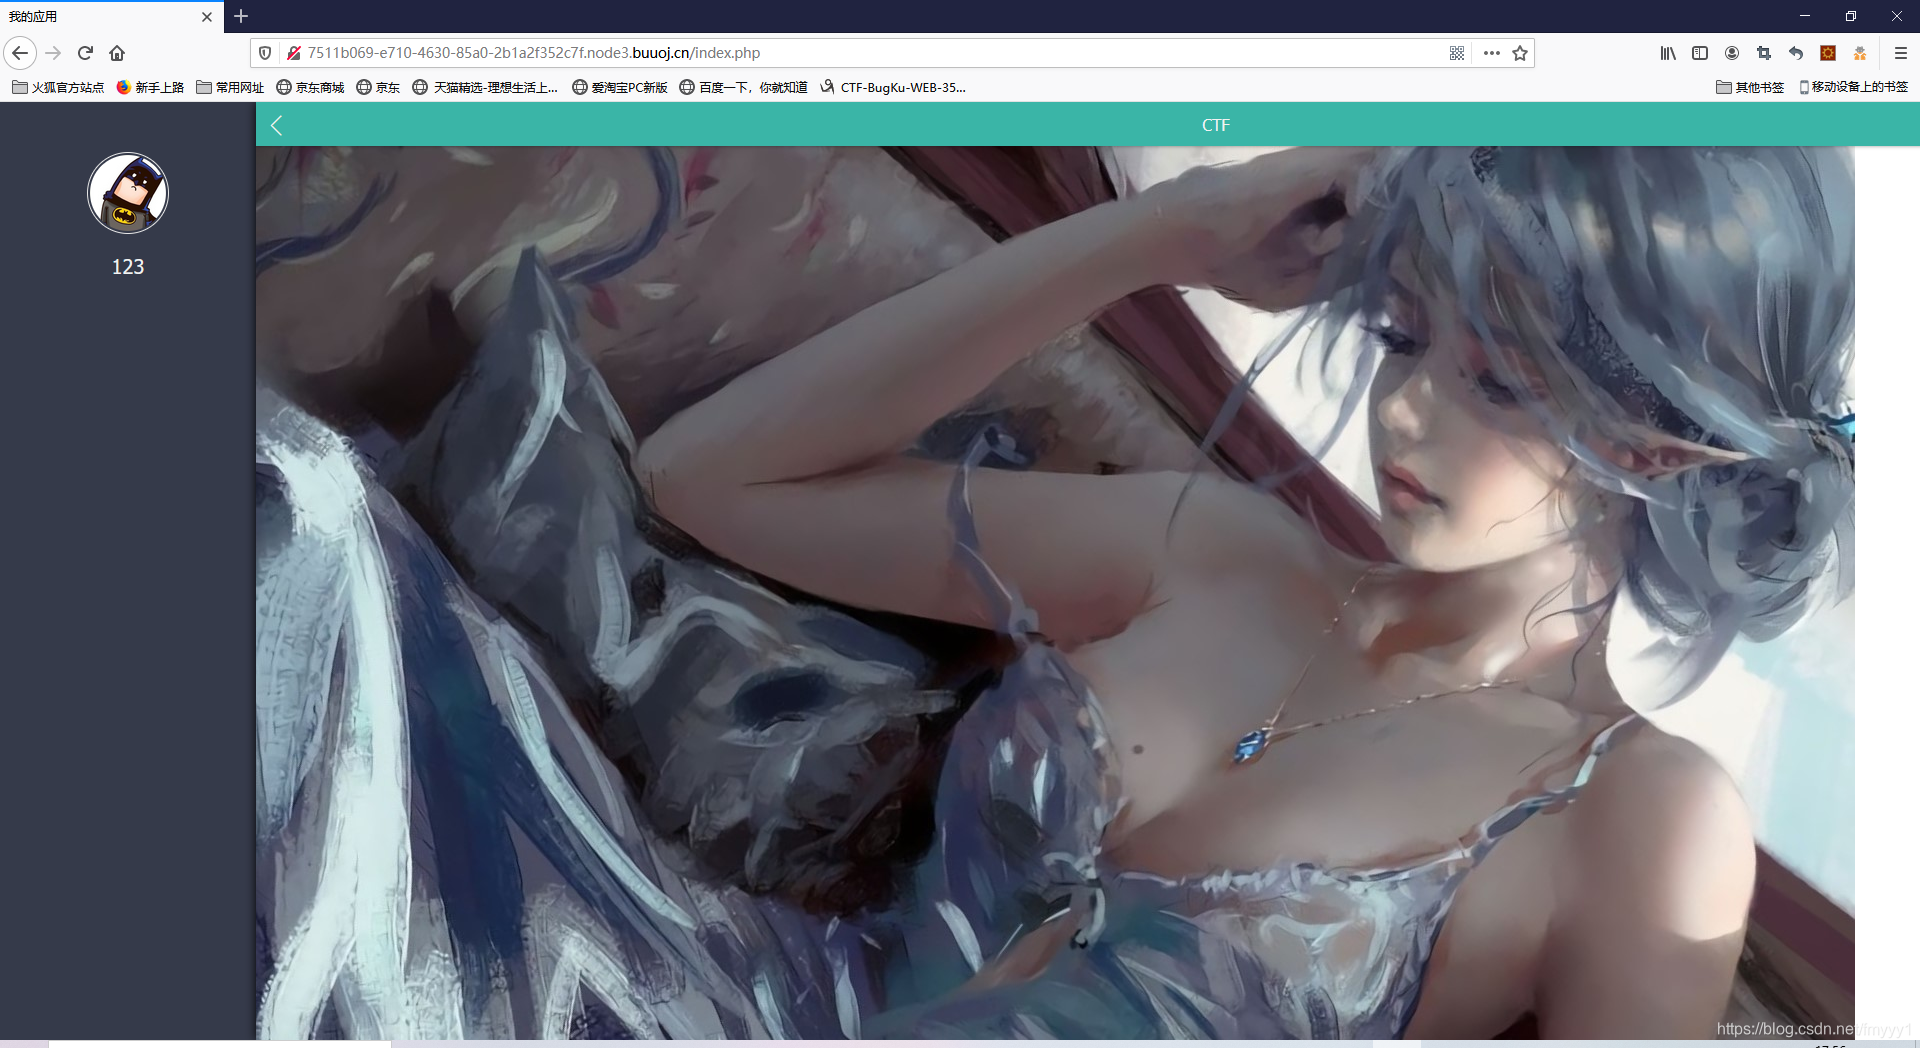Open the 天猫精选 bookmark

coord(485,87)
